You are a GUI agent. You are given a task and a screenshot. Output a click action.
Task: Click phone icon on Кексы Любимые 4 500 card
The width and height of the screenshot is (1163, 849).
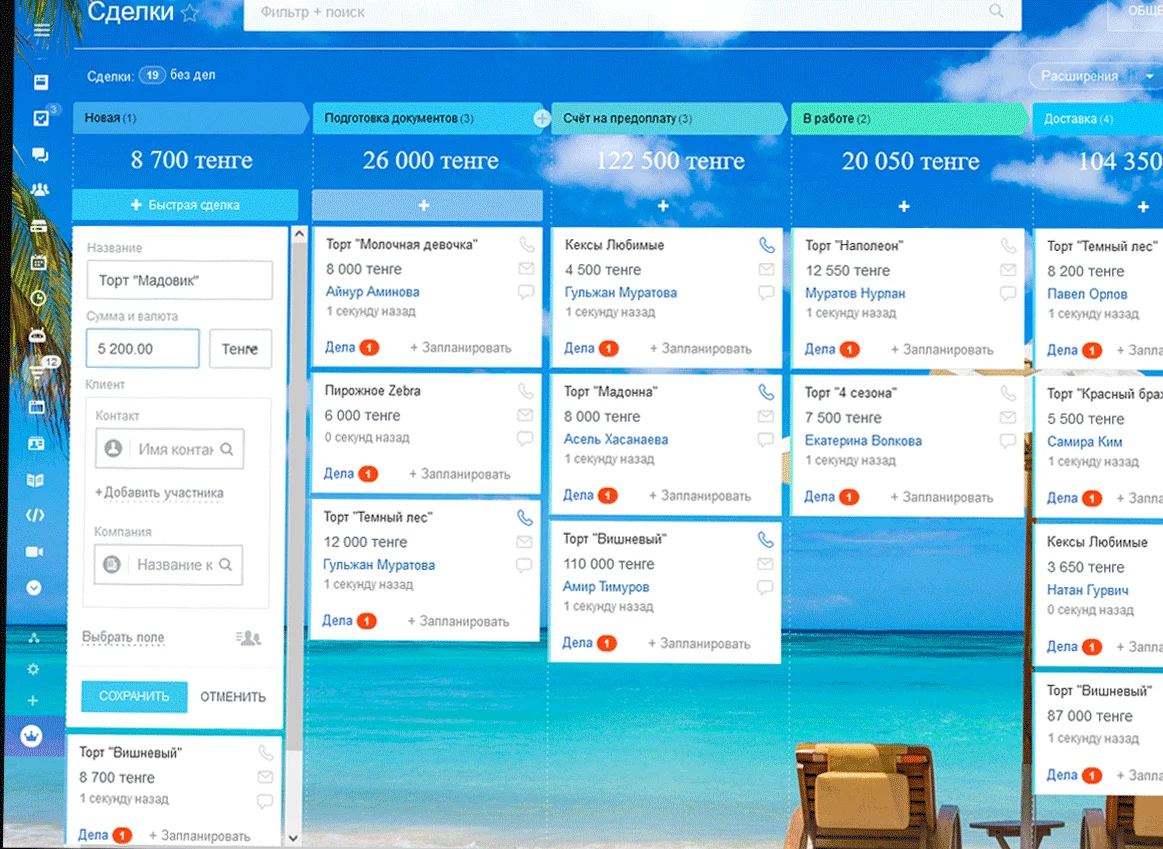766,245
